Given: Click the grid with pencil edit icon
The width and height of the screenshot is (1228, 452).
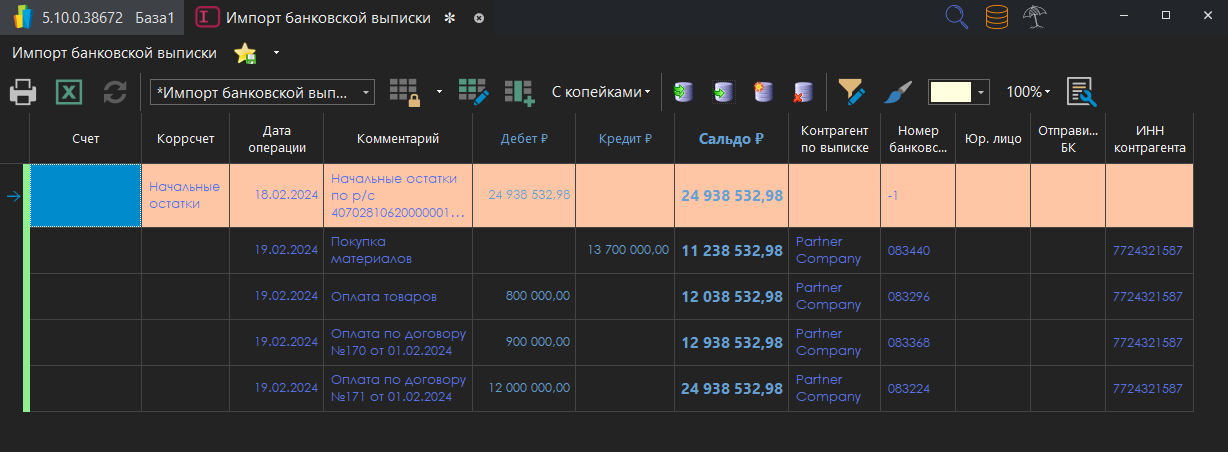Looking at the screenshot, I should 473,92.
